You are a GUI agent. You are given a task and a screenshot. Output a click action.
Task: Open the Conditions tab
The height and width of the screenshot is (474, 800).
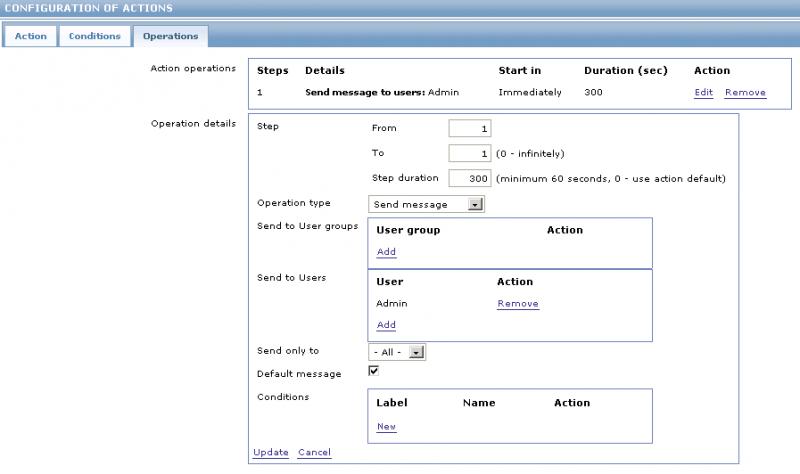coord(95,36)
